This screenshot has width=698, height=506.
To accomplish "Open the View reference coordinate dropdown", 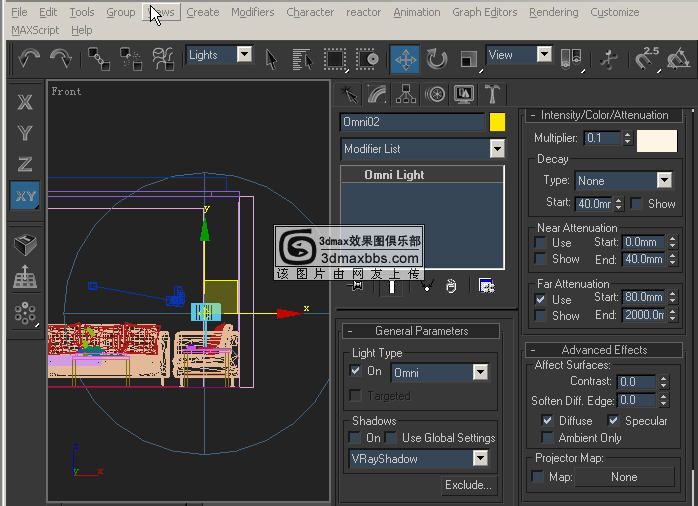I will pyautogui.click(x=544, y=54).
